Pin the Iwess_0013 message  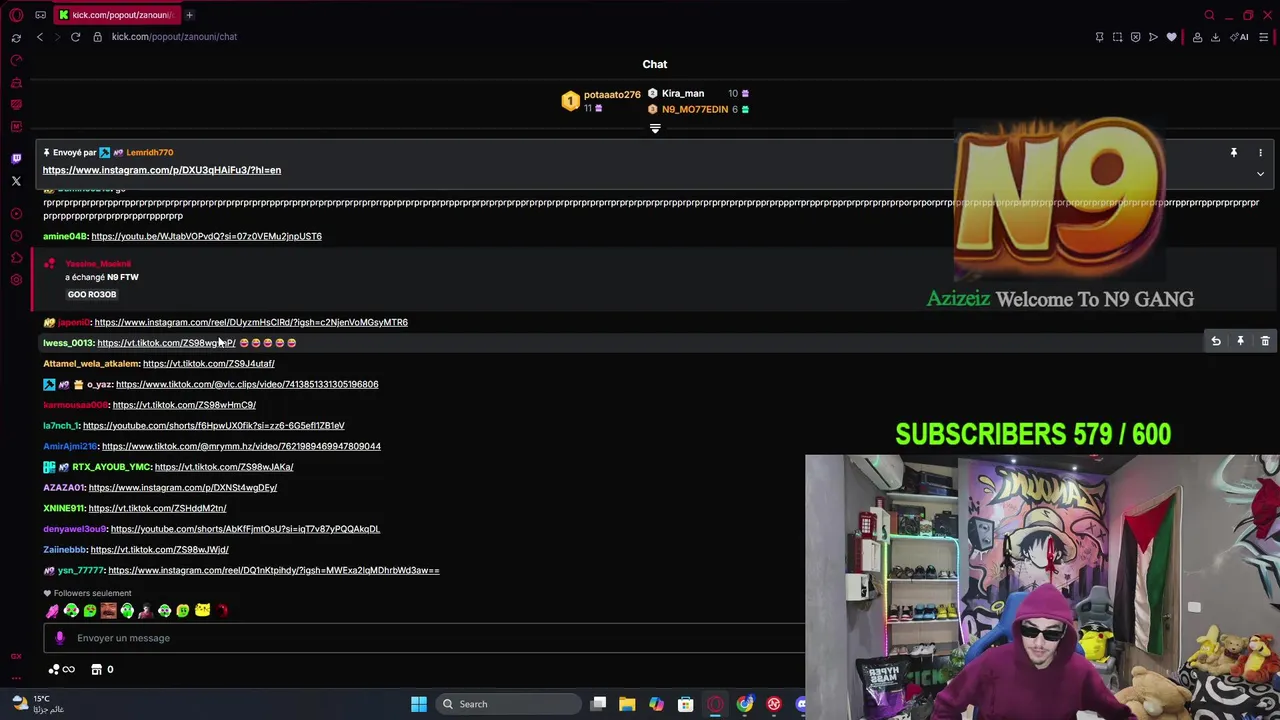(x=1240, y=342)
